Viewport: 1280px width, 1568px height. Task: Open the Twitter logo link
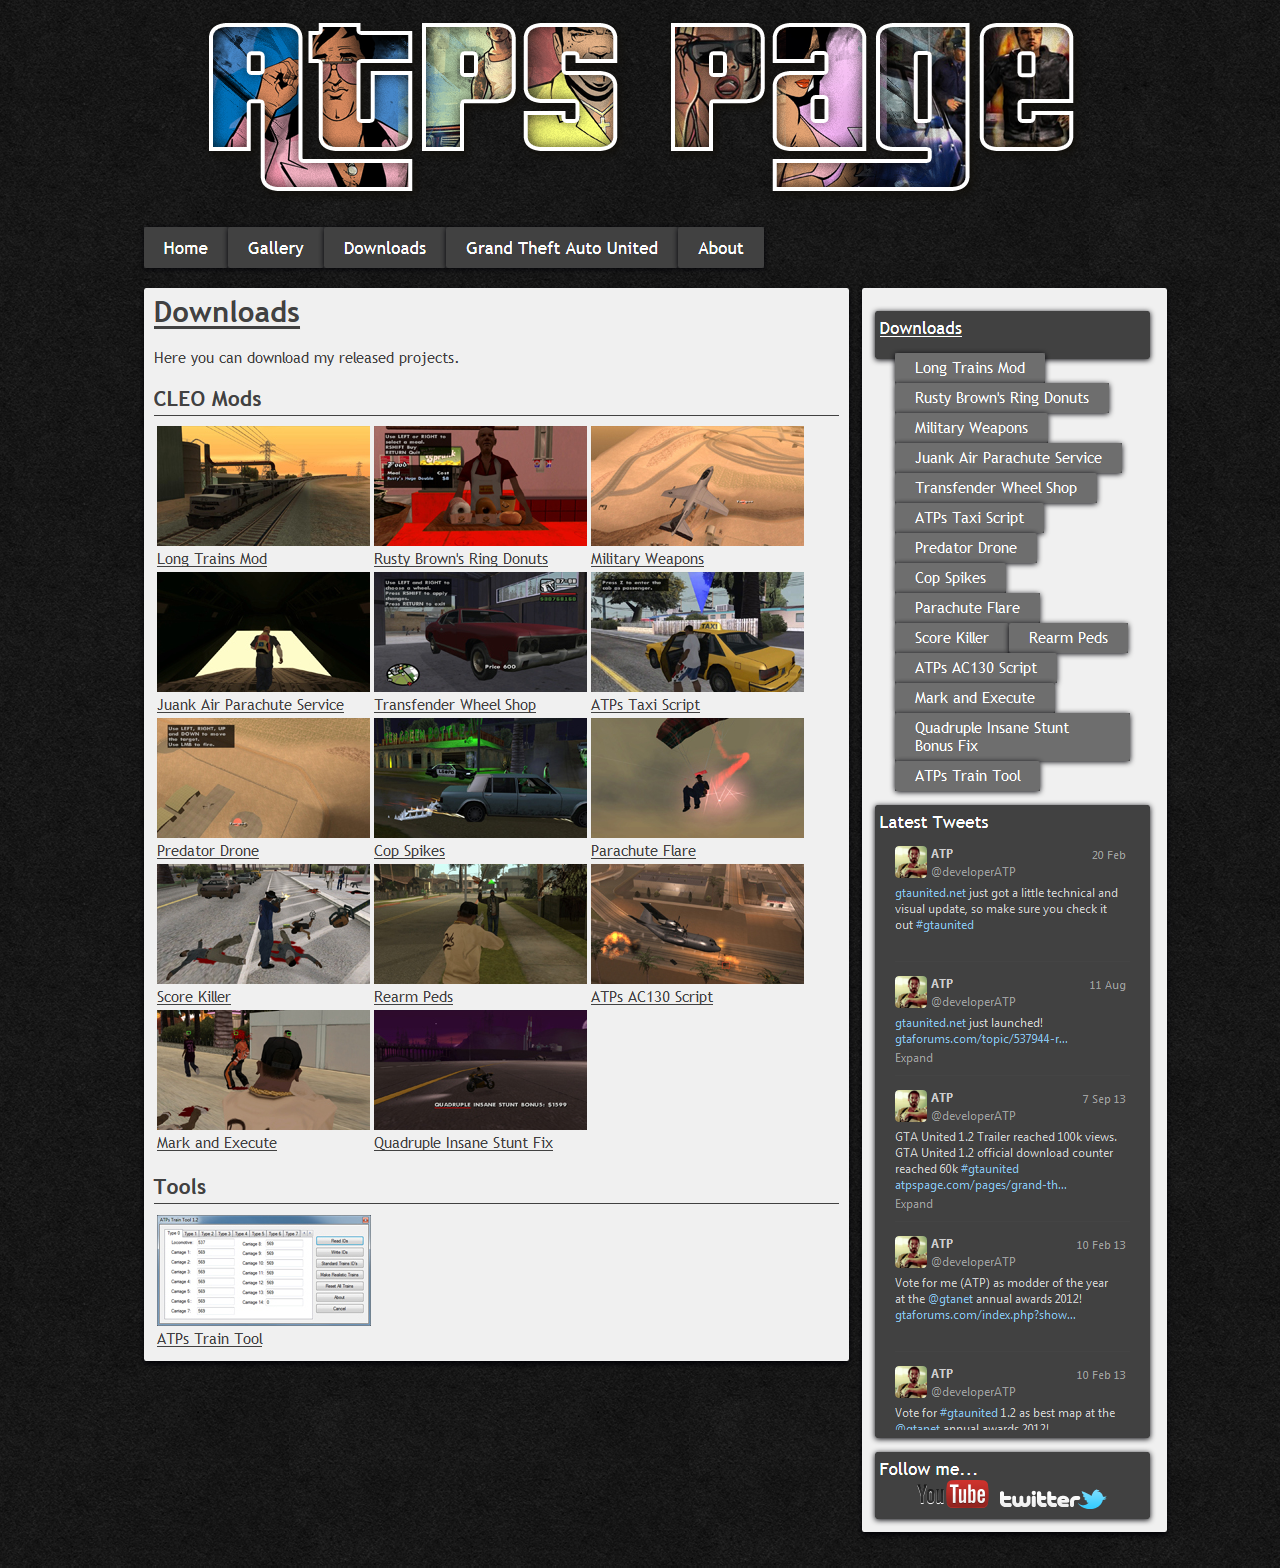click(1052, 1499)
